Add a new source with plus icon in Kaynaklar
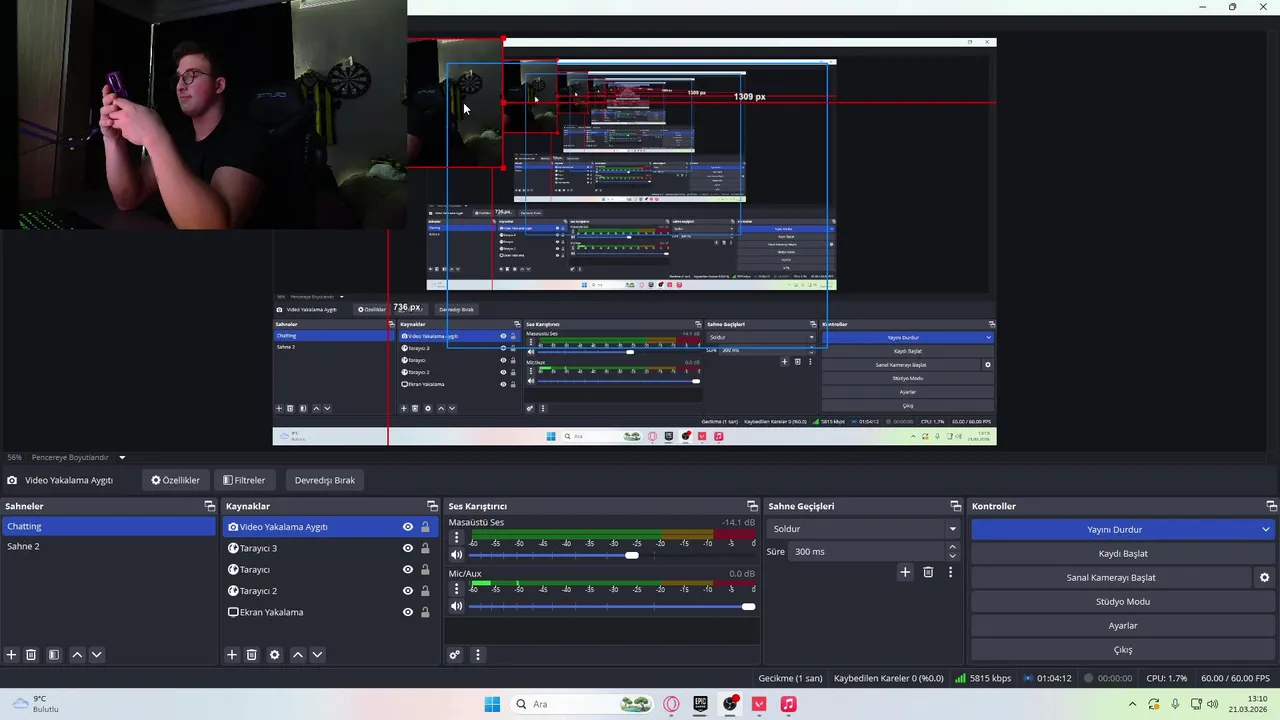1280x720 pixels. 232,655
